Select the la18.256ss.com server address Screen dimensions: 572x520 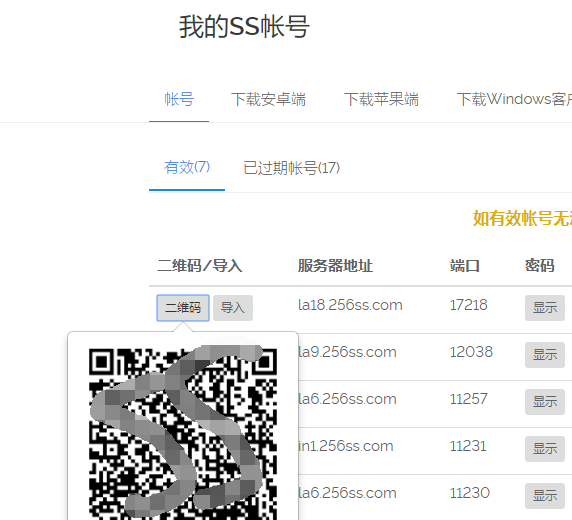(x=350, y=305)
